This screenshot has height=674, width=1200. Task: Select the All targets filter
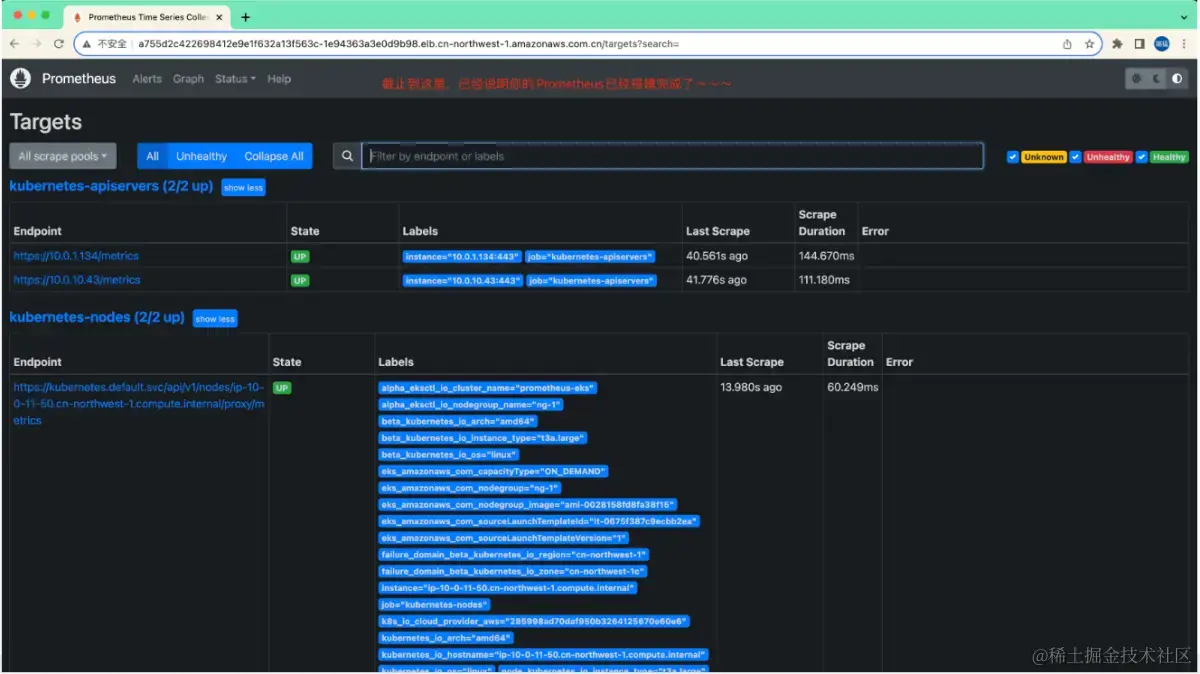pos(152,156)
